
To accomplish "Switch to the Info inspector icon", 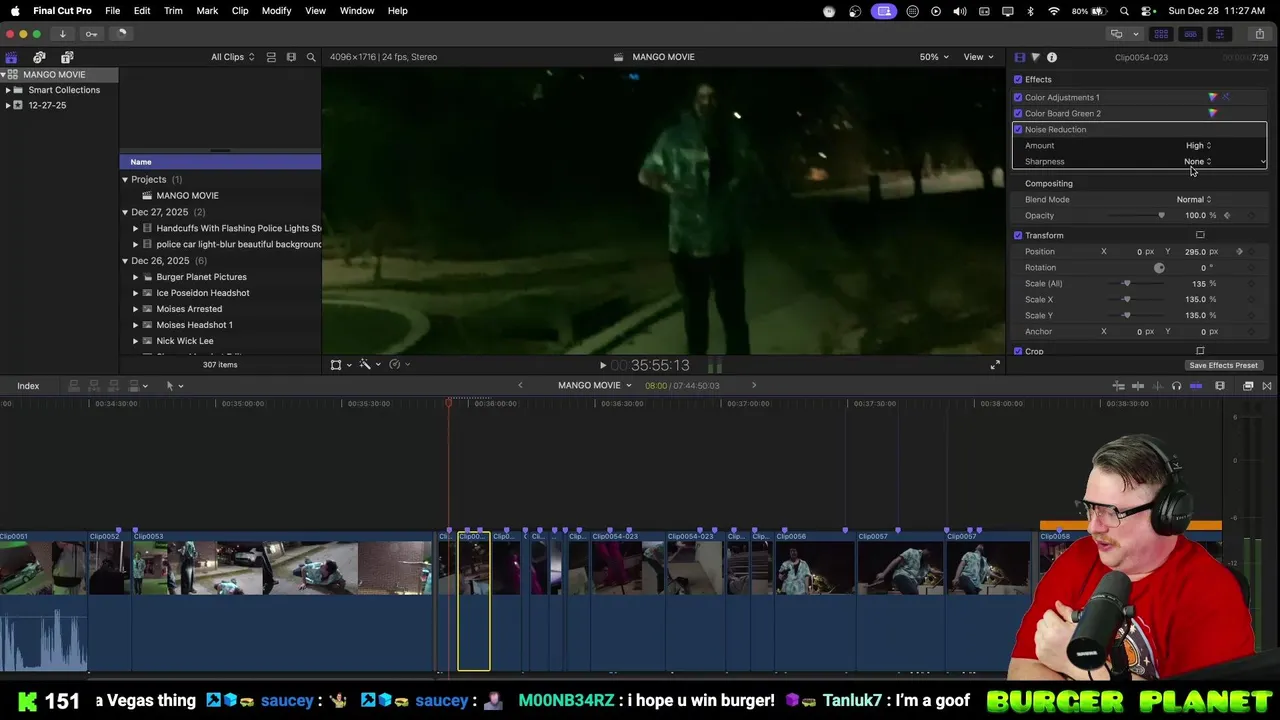I will tap(1051, 57).
